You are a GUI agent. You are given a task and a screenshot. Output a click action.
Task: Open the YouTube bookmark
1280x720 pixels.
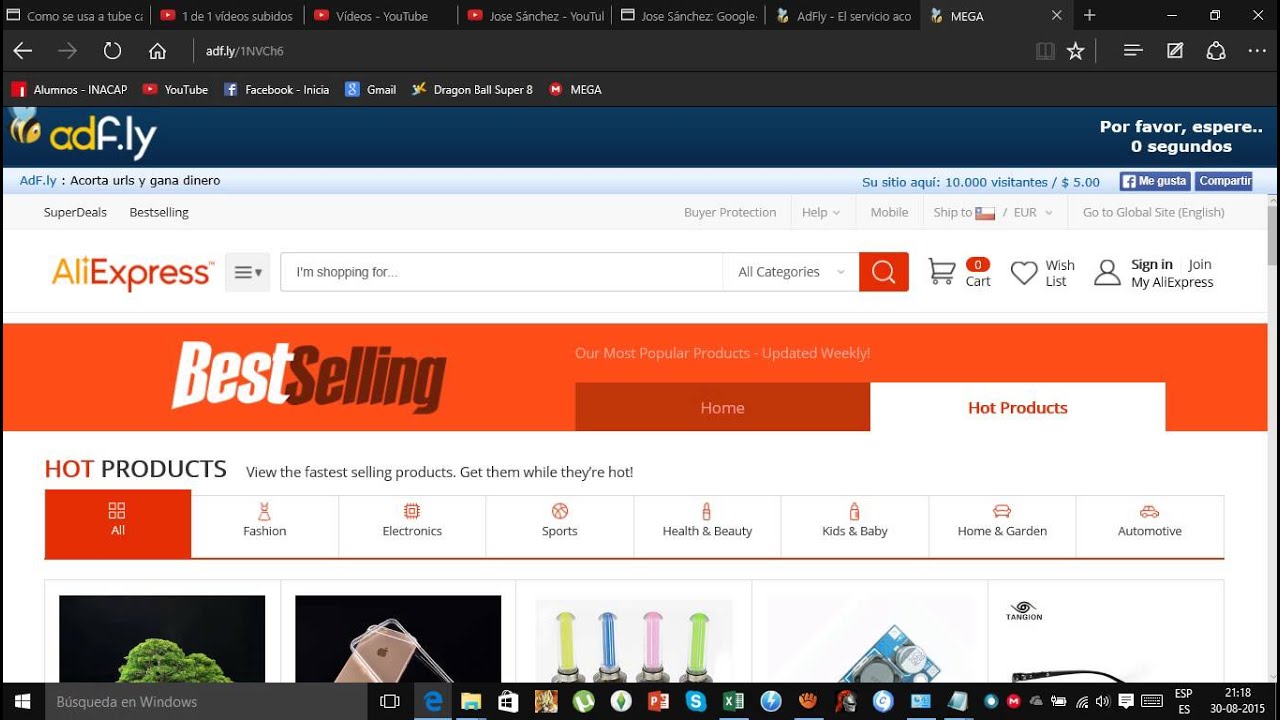pyautogui.click(x=175, y=89)
